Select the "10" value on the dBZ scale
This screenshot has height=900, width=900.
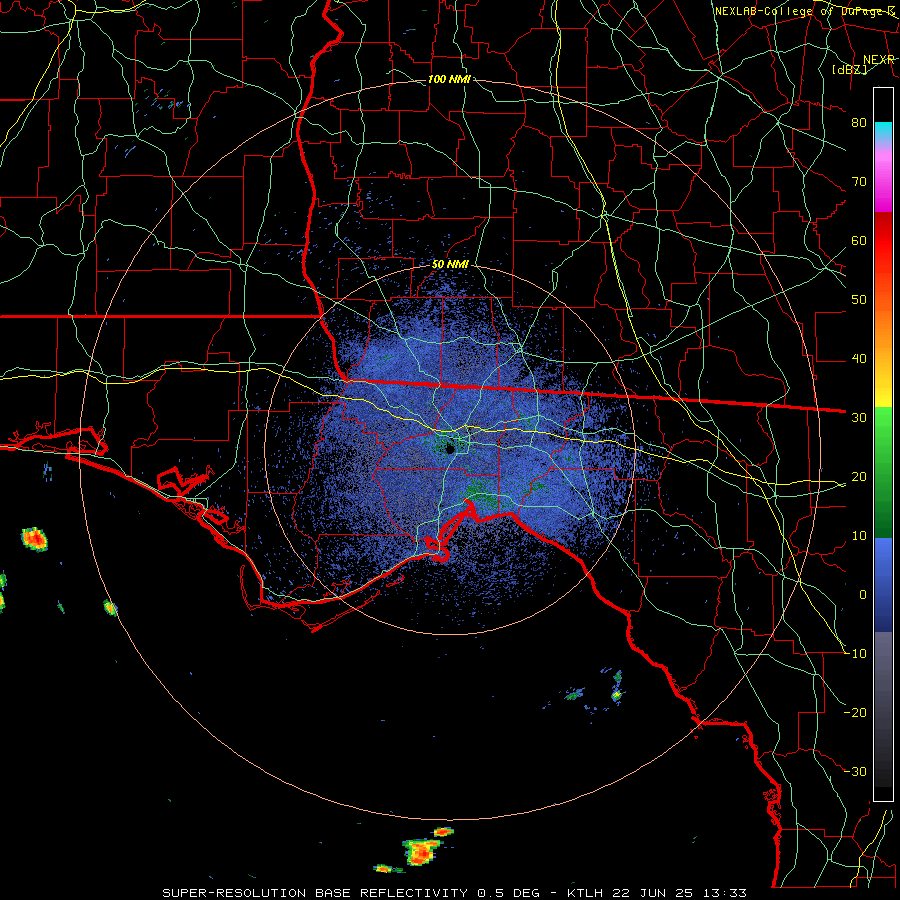tap(859, 536)
